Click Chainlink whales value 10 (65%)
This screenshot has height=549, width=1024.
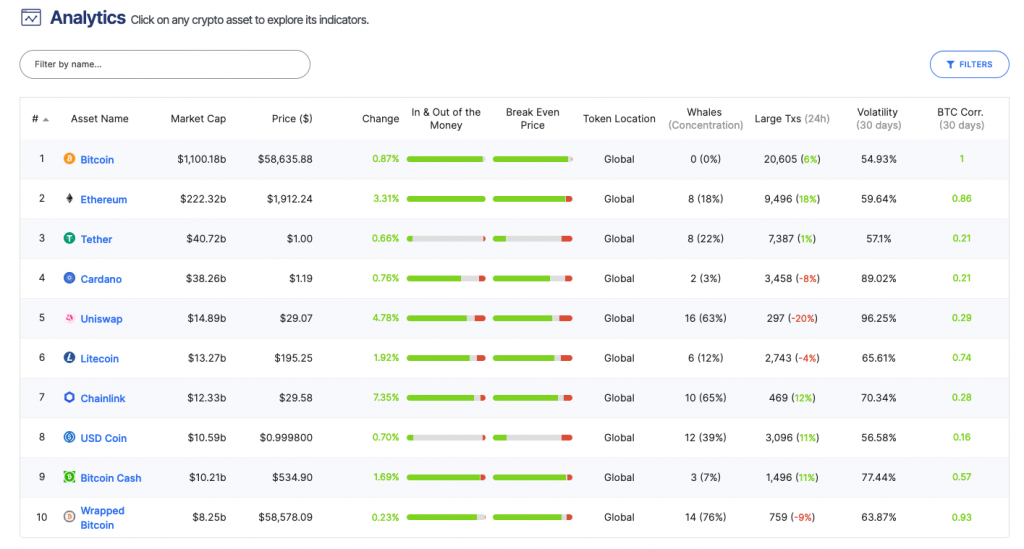705,398
